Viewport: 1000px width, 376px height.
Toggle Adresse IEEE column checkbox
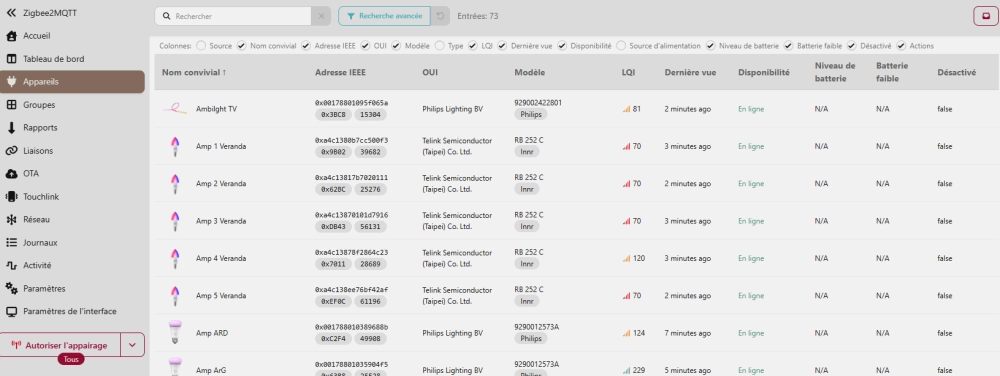click(x=306, y=46)
